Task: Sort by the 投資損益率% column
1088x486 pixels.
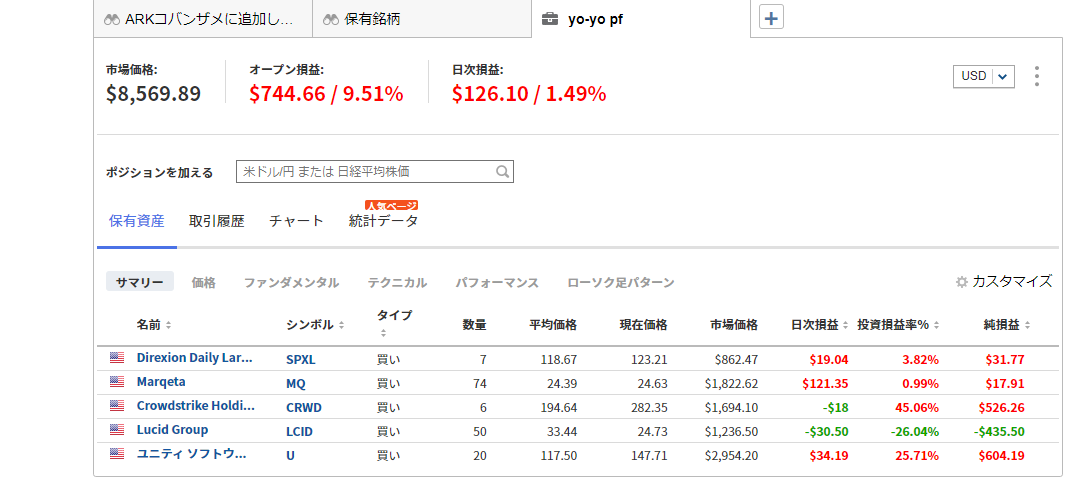Action: [x=936, y=325]
